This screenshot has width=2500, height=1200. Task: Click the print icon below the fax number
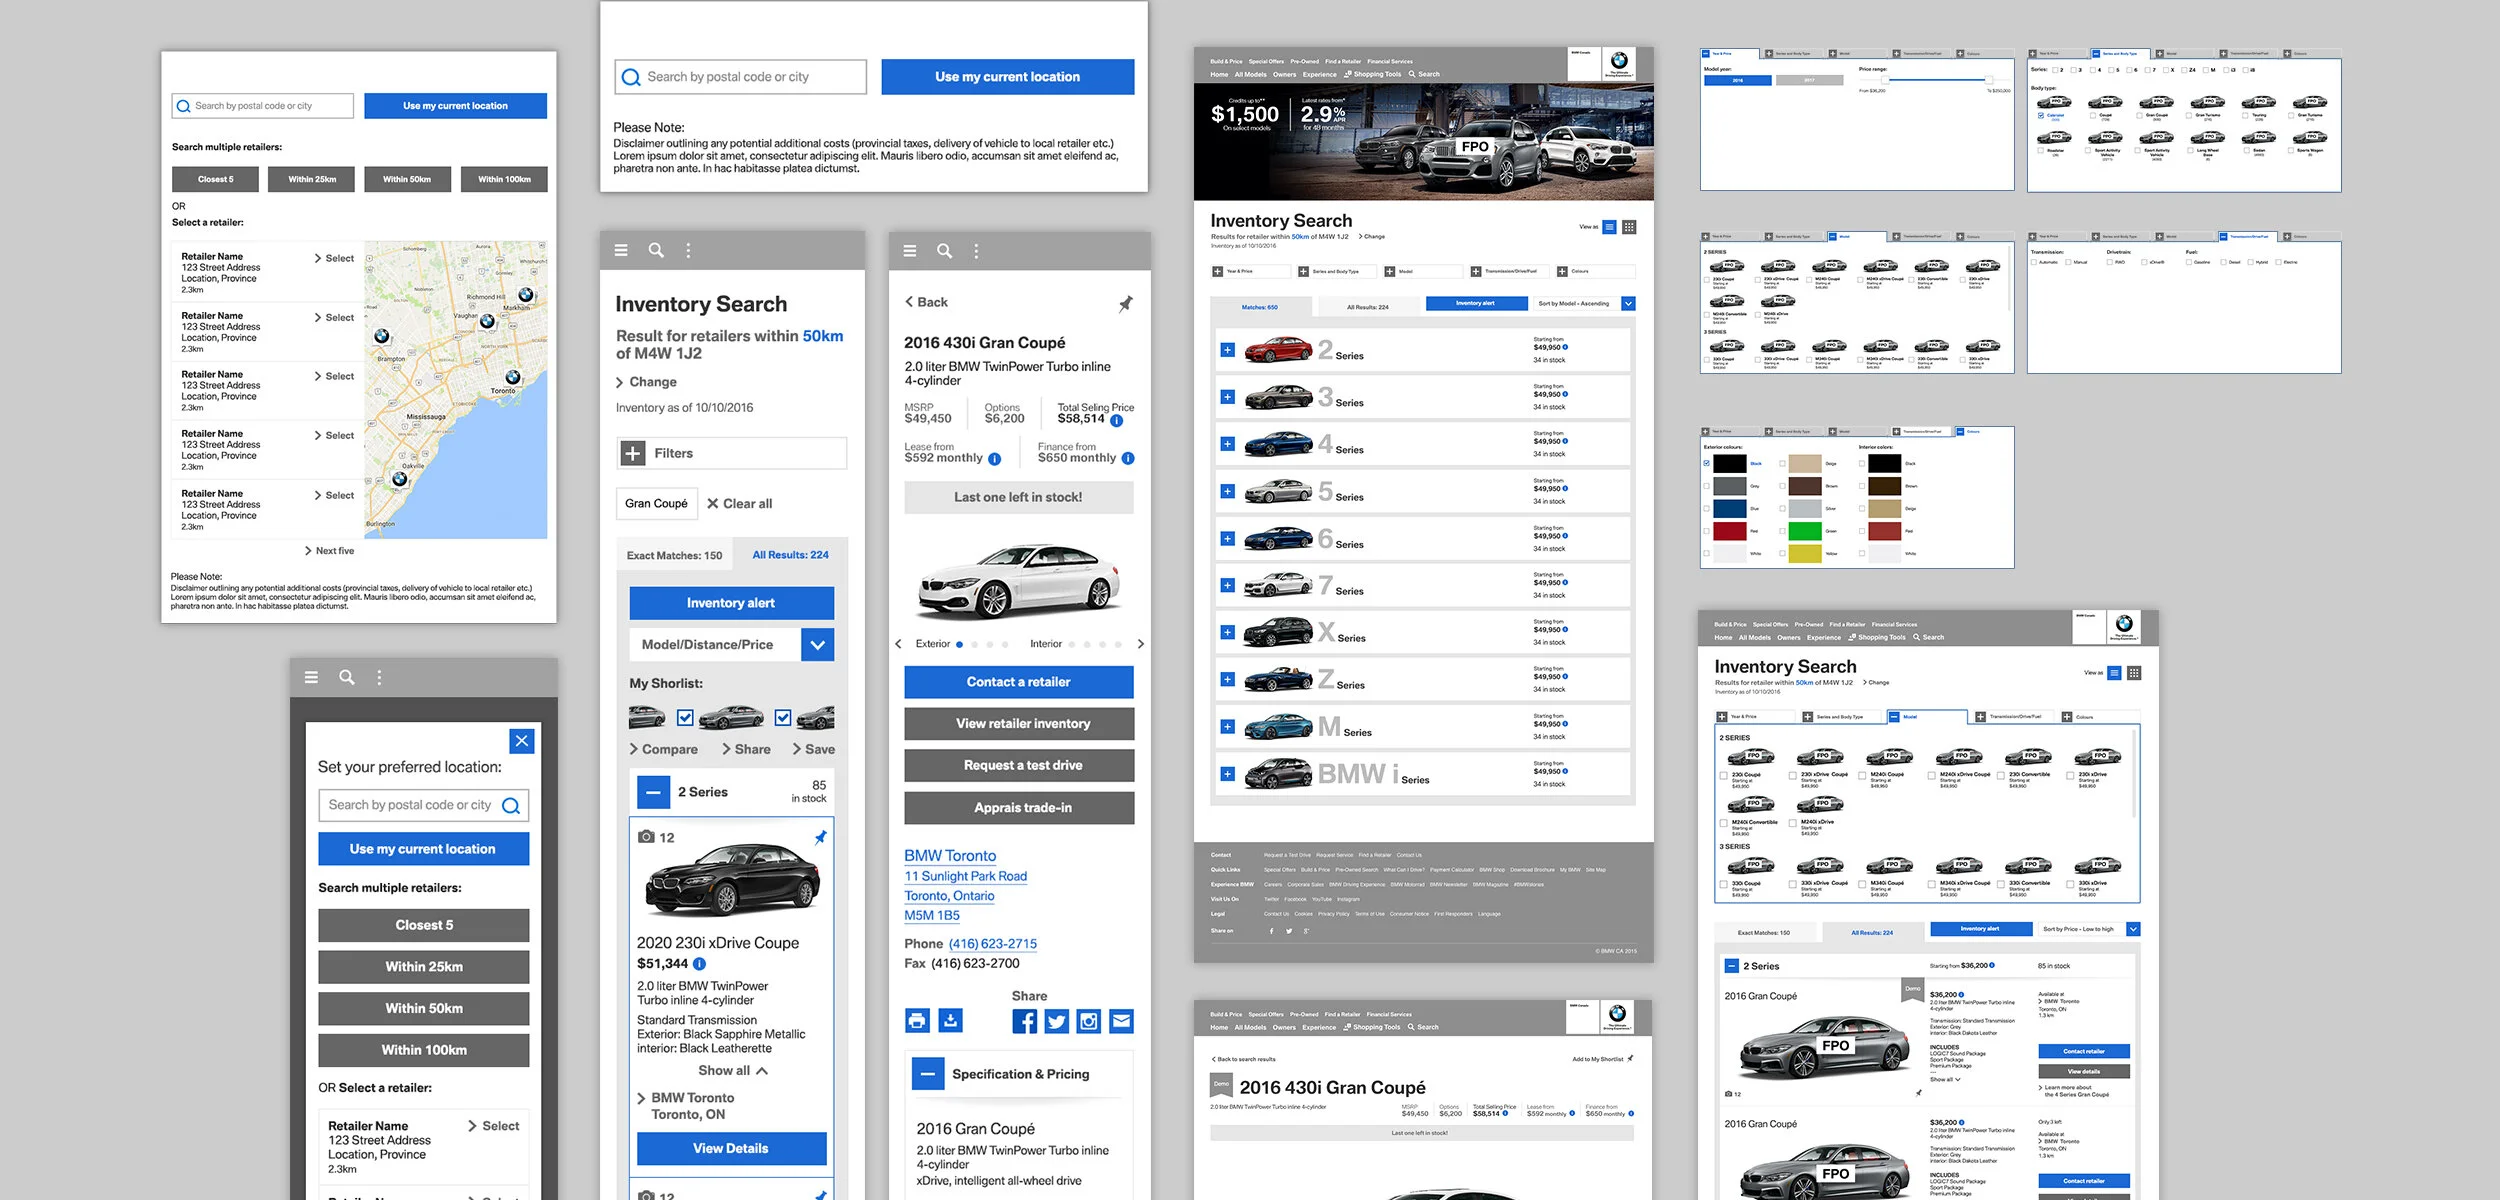coord(917,1021)
